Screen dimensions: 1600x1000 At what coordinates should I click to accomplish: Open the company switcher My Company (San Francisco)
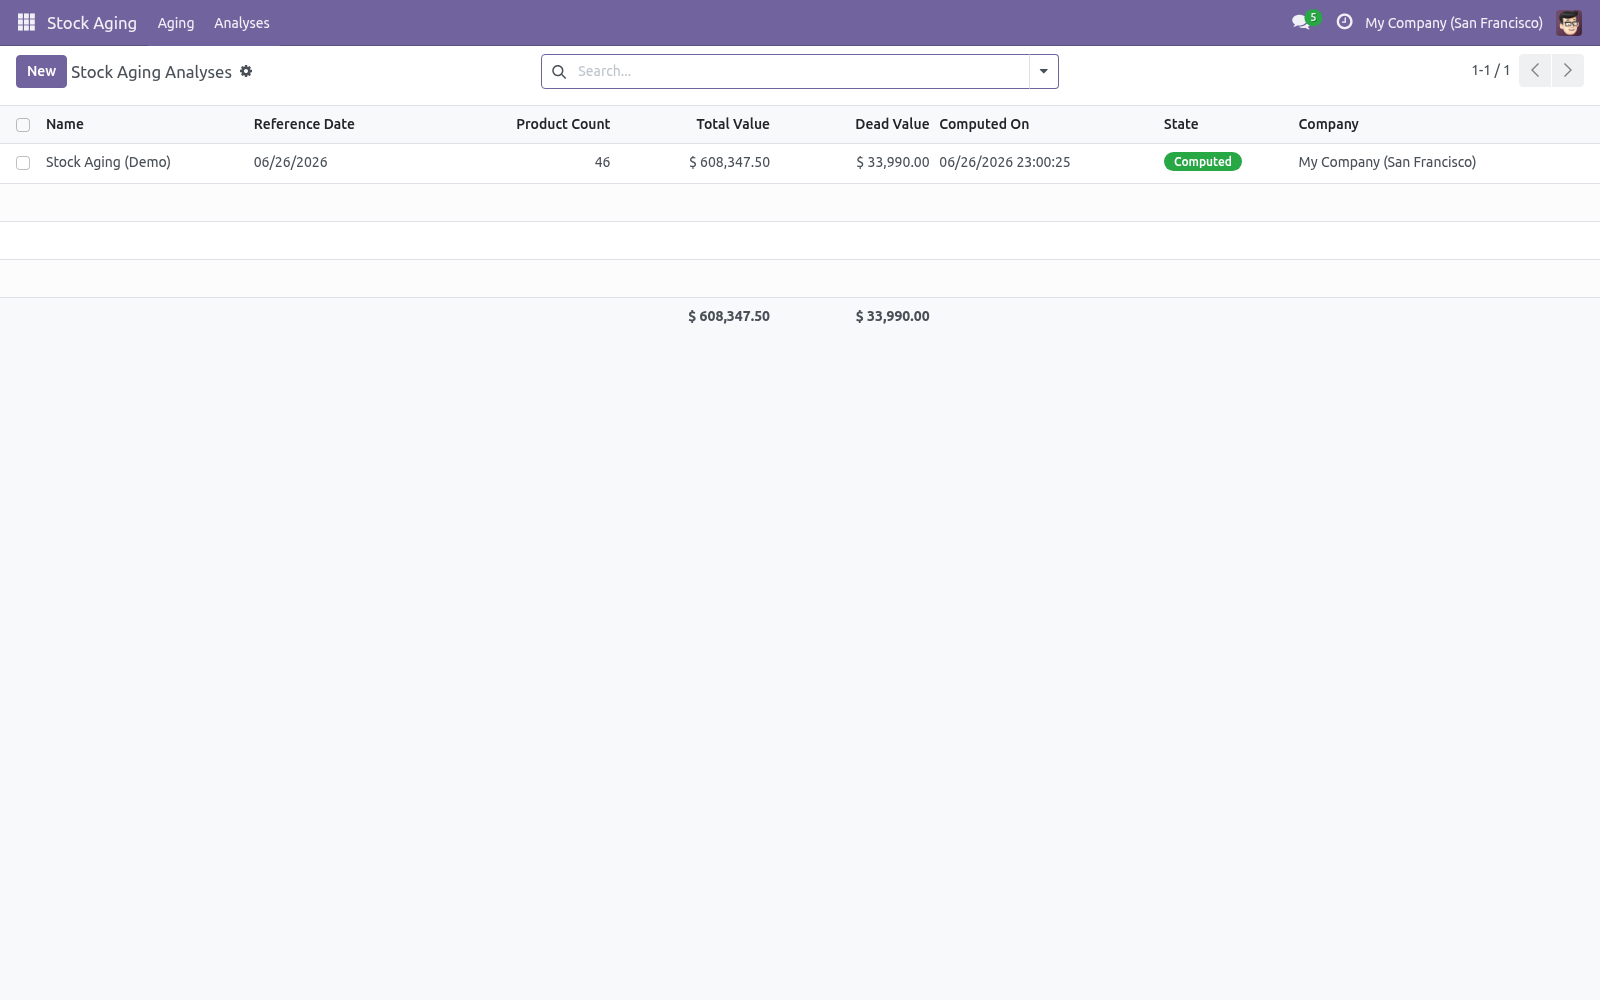point(1453,23)
